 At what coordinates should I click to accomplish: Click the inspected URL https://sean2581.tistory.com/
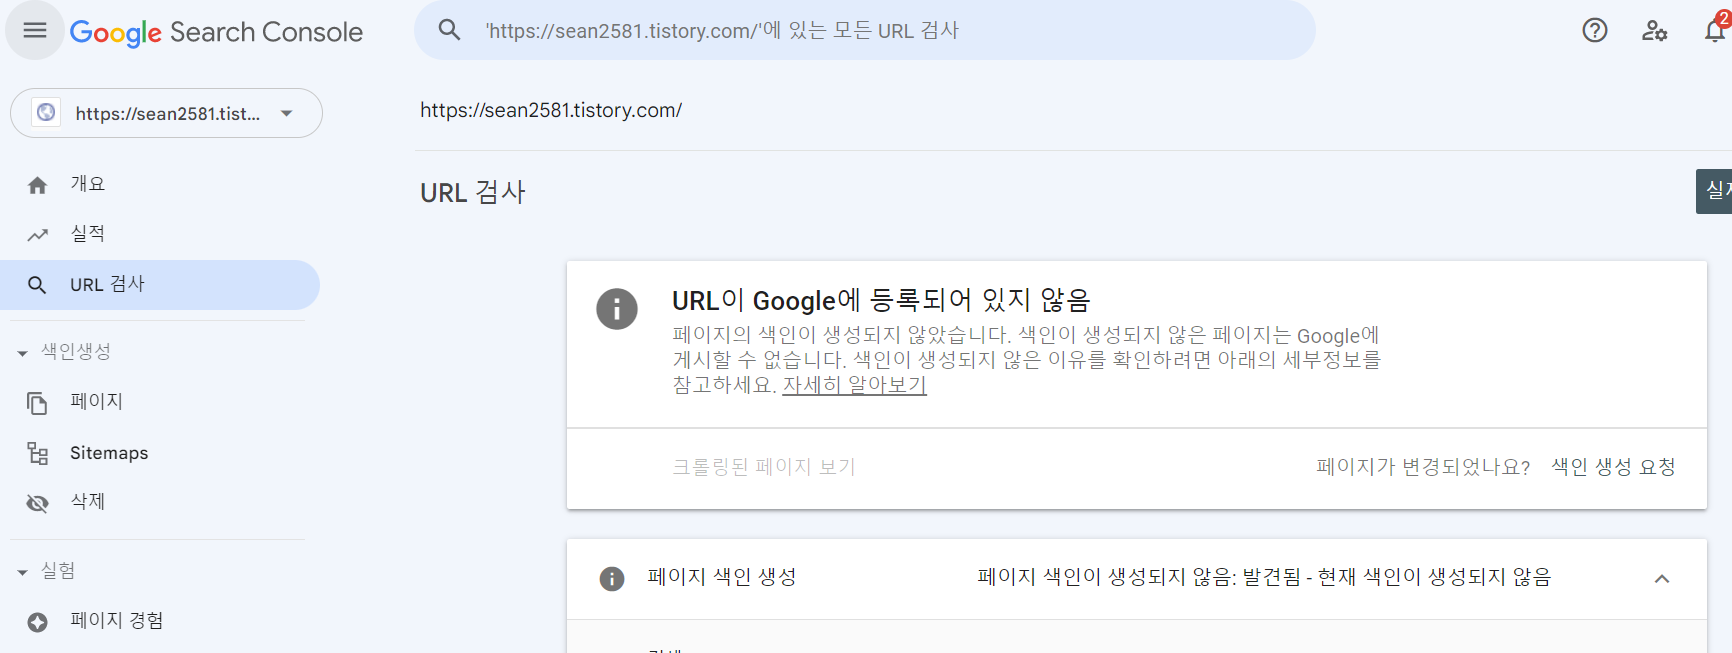coord(551,110)
